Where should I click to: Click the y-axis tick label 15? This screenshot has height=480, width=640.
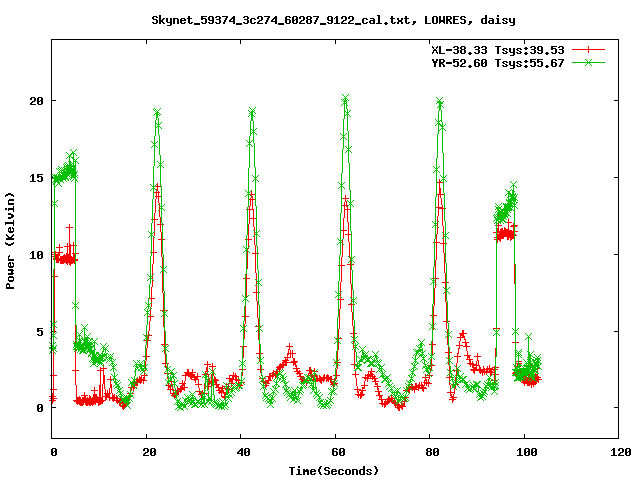(36, 178)
